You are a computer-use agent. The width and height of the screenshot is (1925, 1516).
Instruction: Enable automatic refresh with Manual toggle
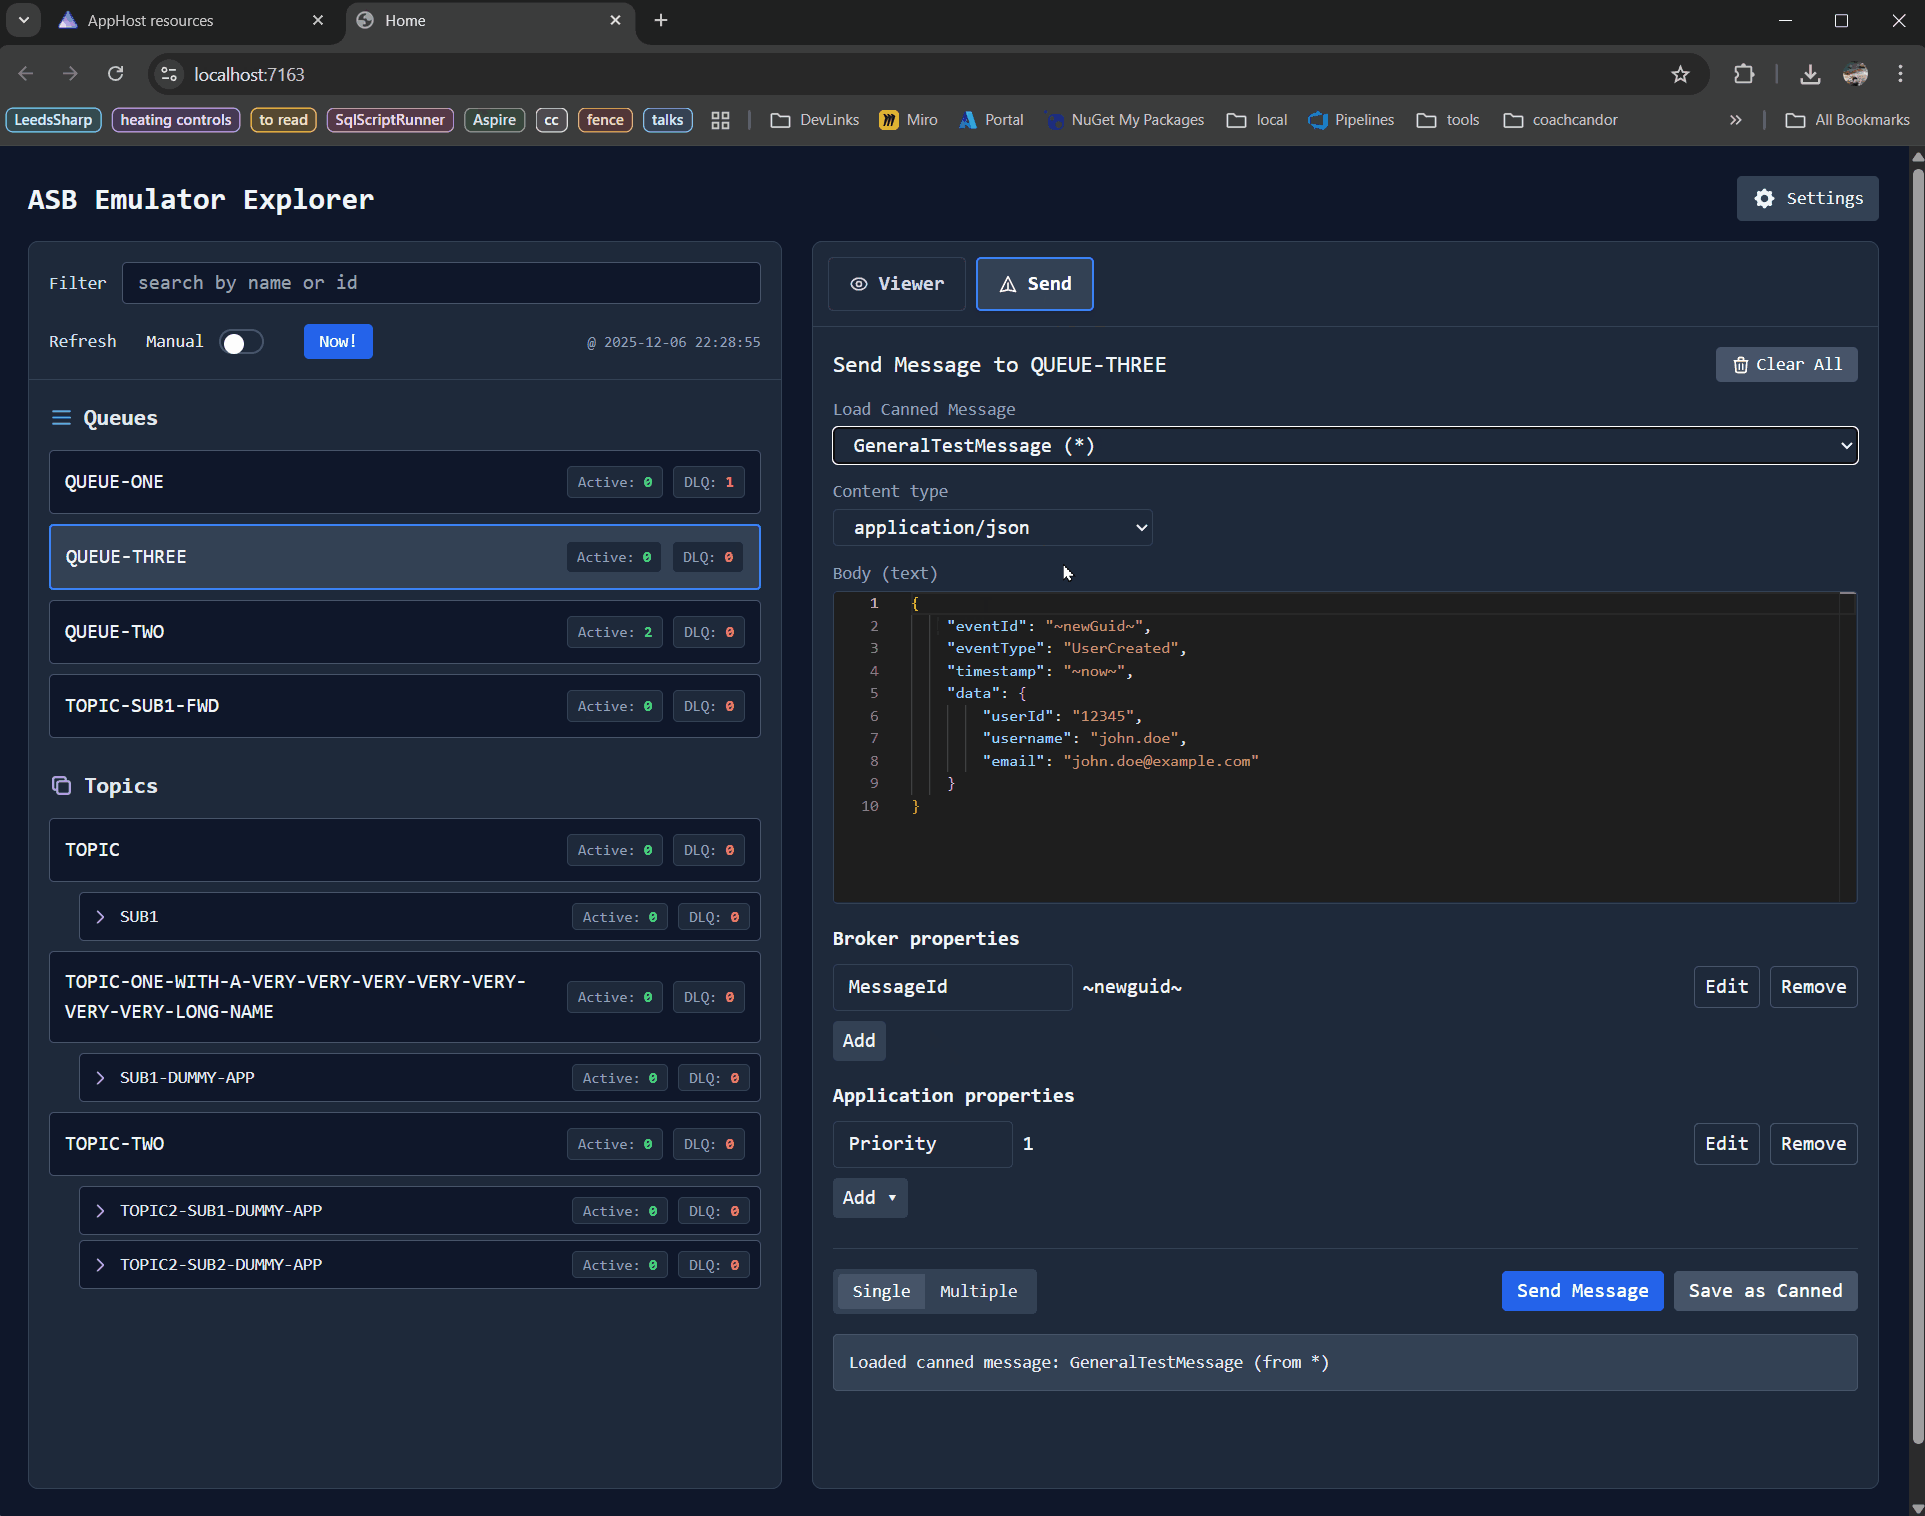click(241, 341)
